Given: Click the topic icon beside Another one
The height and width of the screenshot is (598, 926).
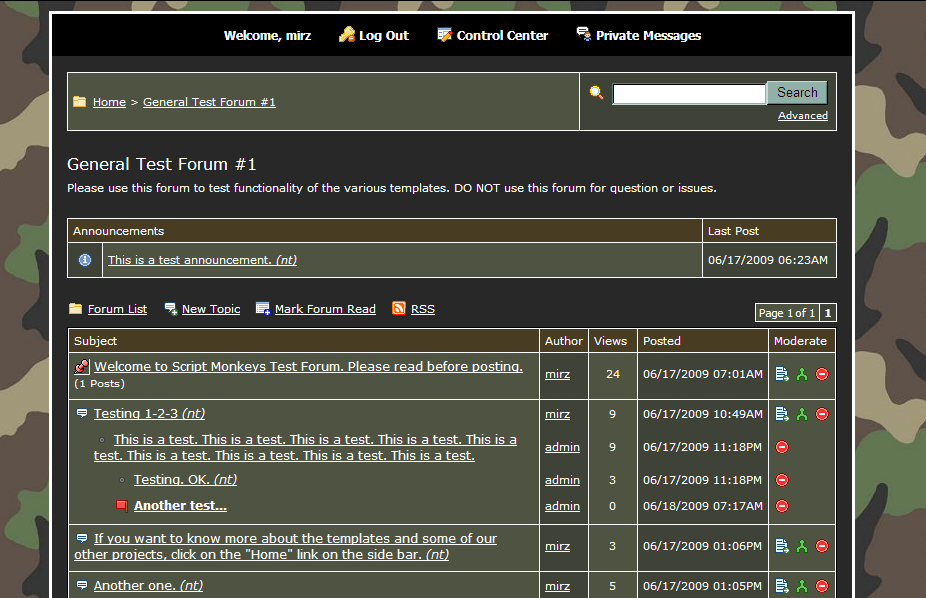Looking at the screenshot, I should pyautogui.click(x=82, y=586).
